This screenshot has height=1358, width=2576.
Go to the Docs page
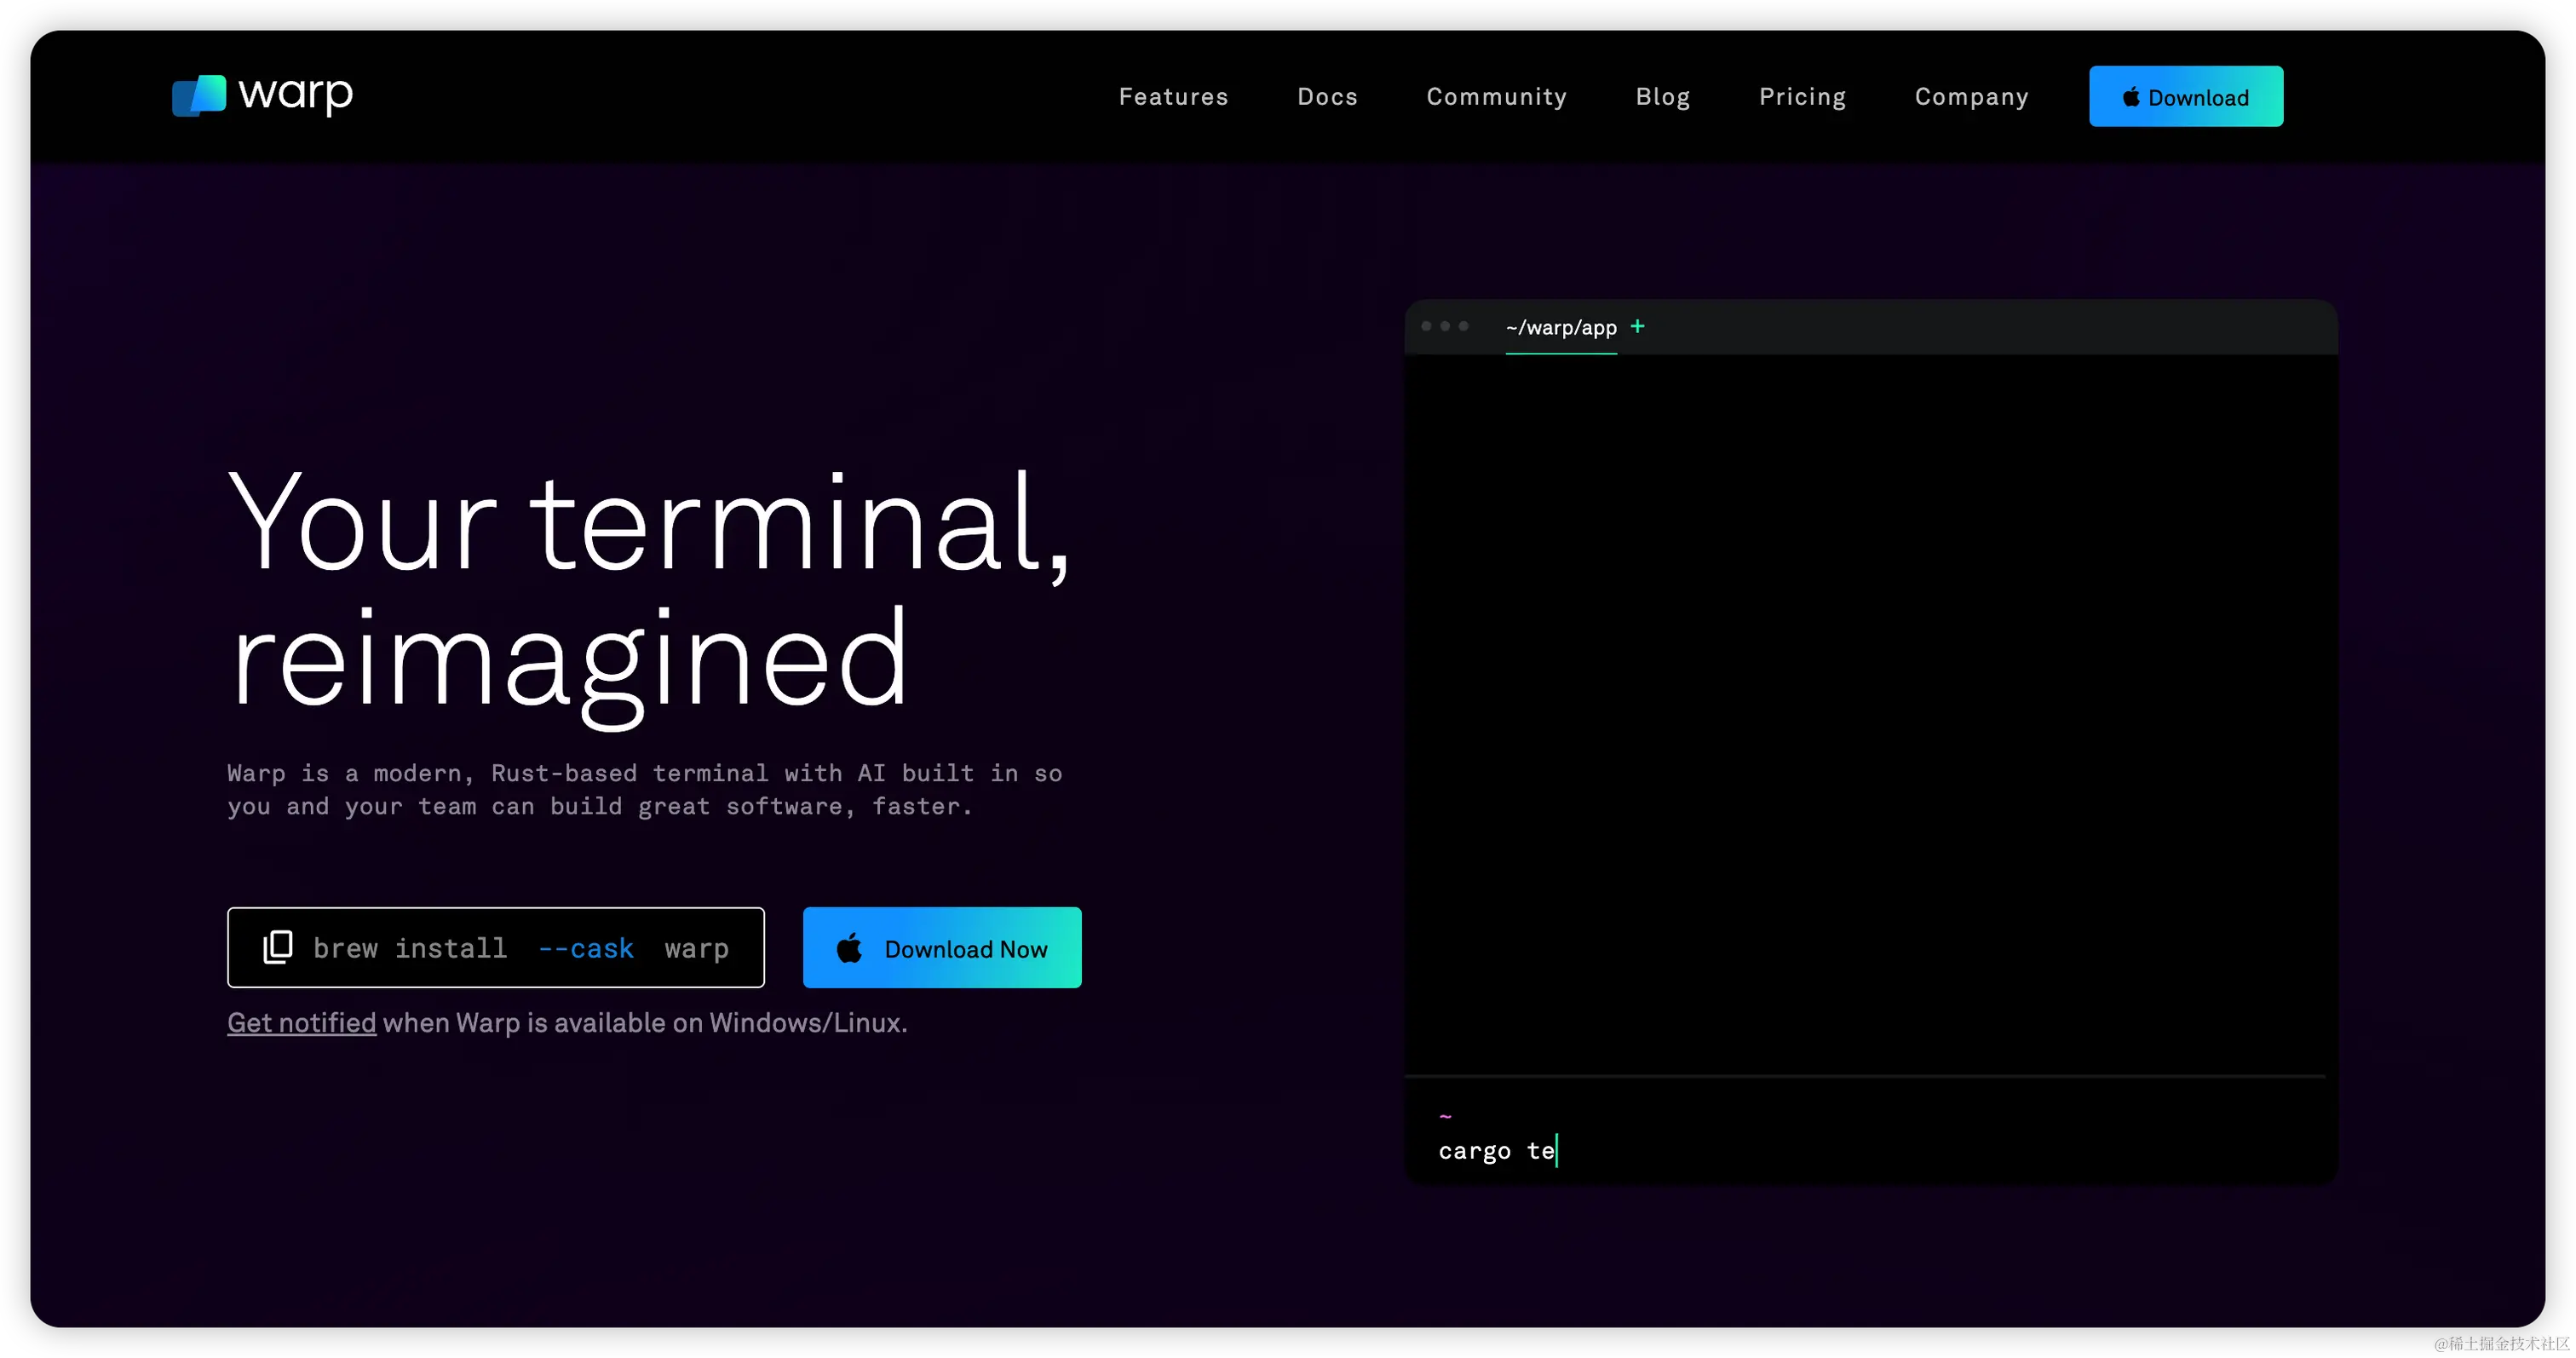pyautogui.click(x=1327, y=97)
